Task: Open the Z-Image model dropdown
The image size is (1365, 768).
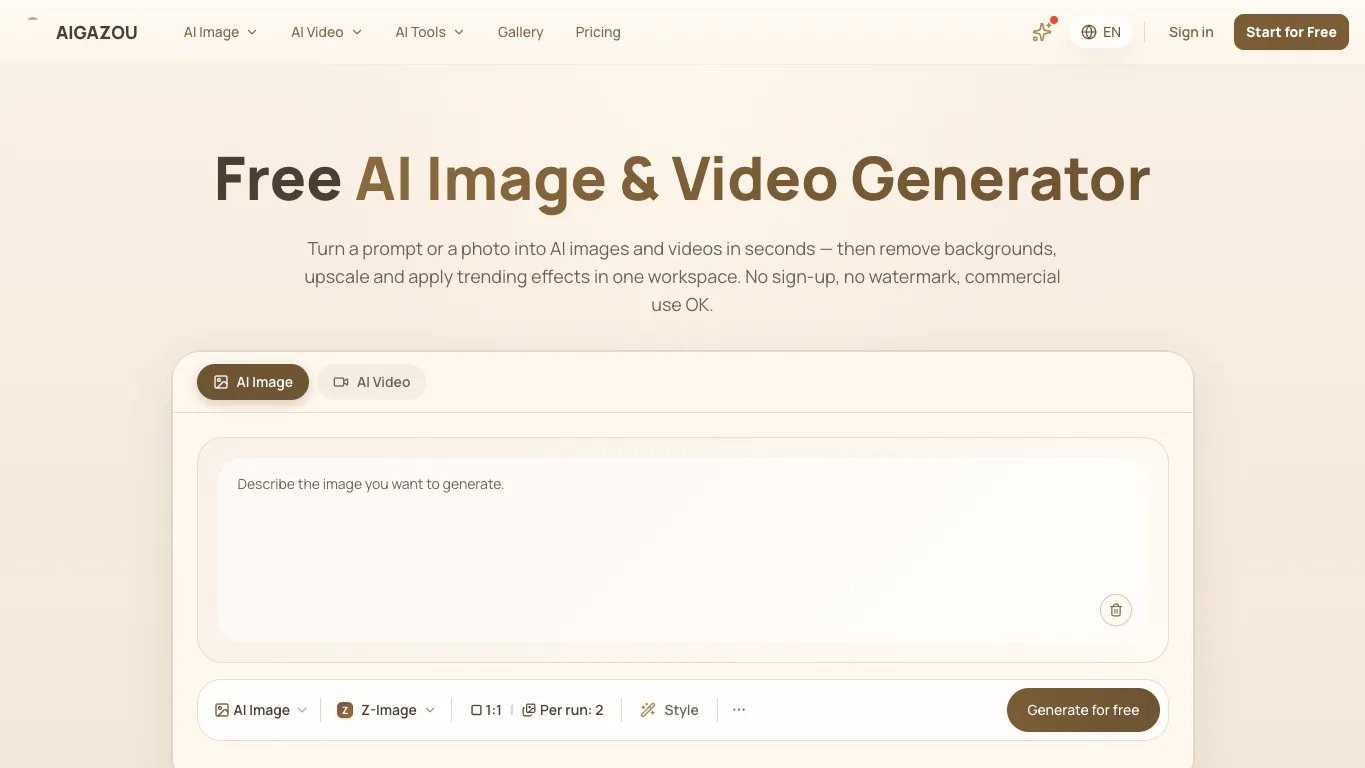Action: coord(387,710)
